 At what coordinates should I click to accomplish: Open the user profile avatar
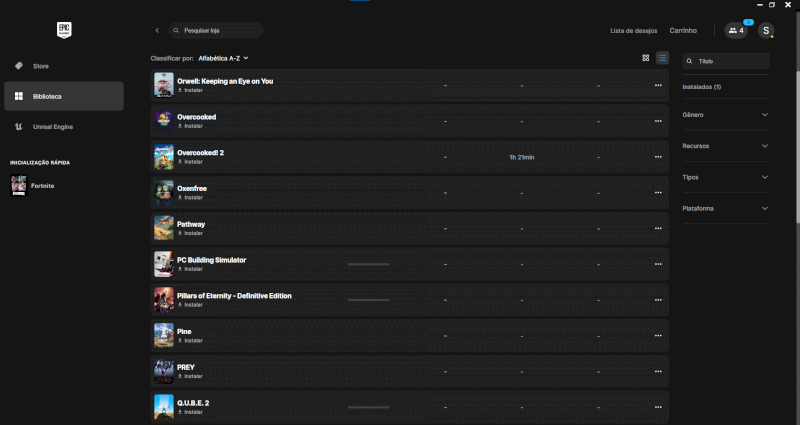pyautogui.click(x=766, y=31)
